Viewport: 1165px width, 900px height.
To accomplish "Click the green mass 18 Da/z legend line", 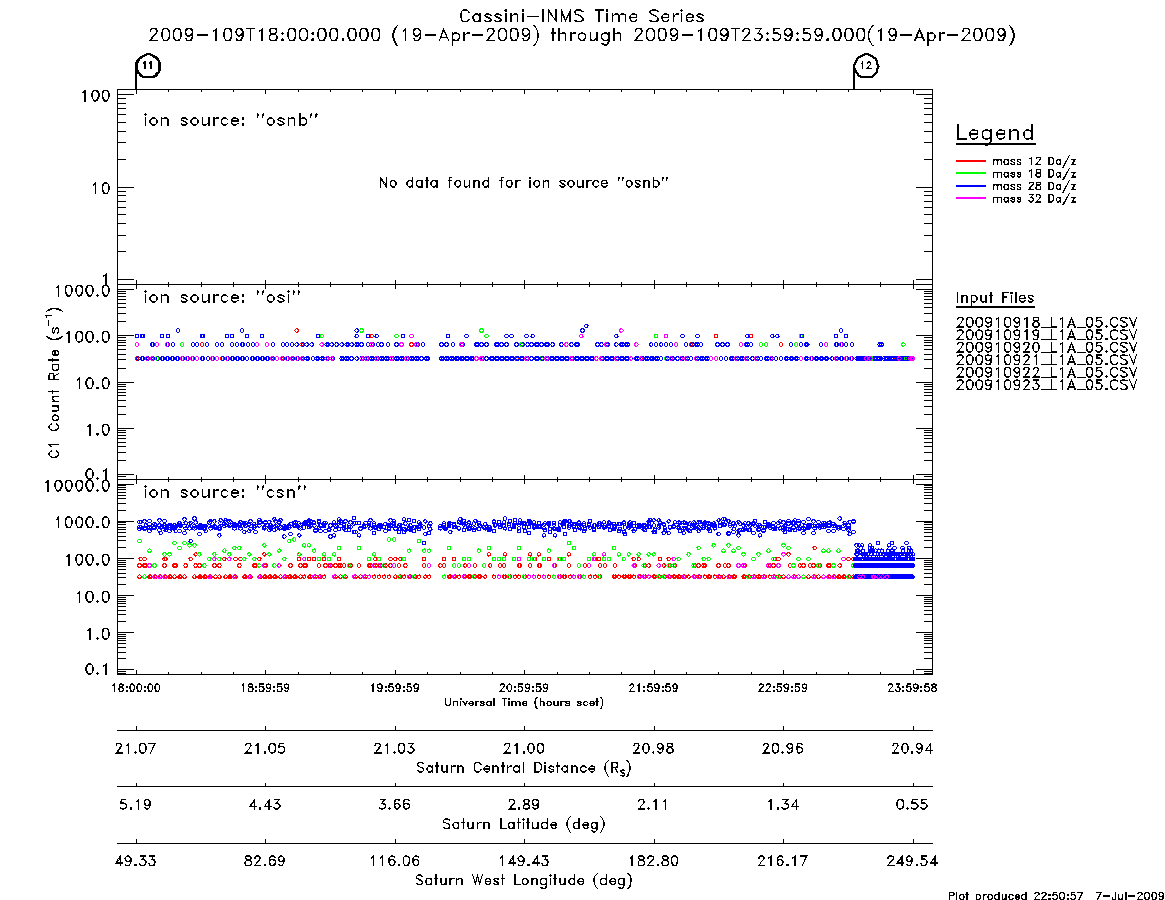I will 970,174.
